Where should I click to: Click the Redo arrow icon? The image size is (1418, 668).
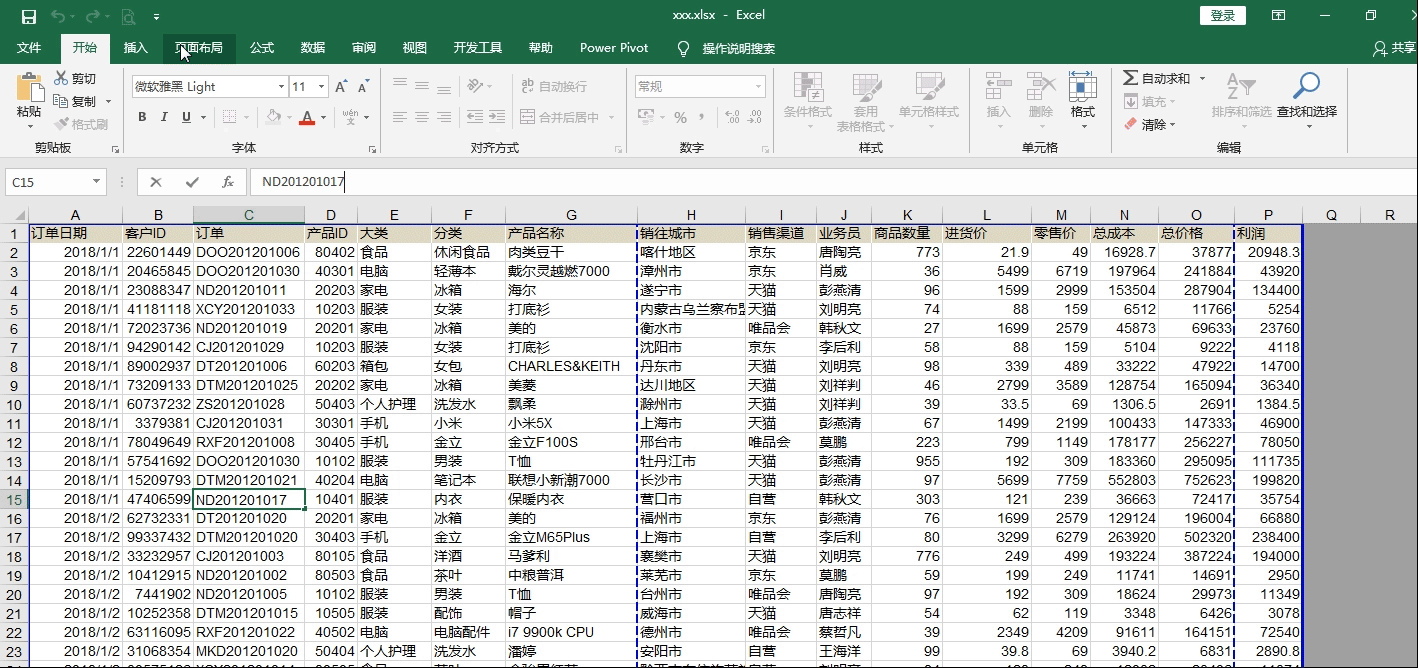92,16
